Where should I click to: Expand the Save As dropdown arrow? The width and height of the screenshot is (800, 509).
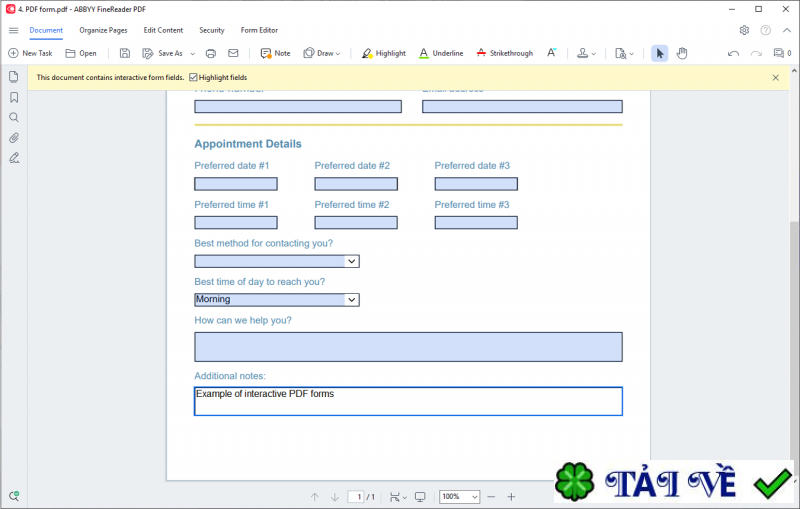193,54
